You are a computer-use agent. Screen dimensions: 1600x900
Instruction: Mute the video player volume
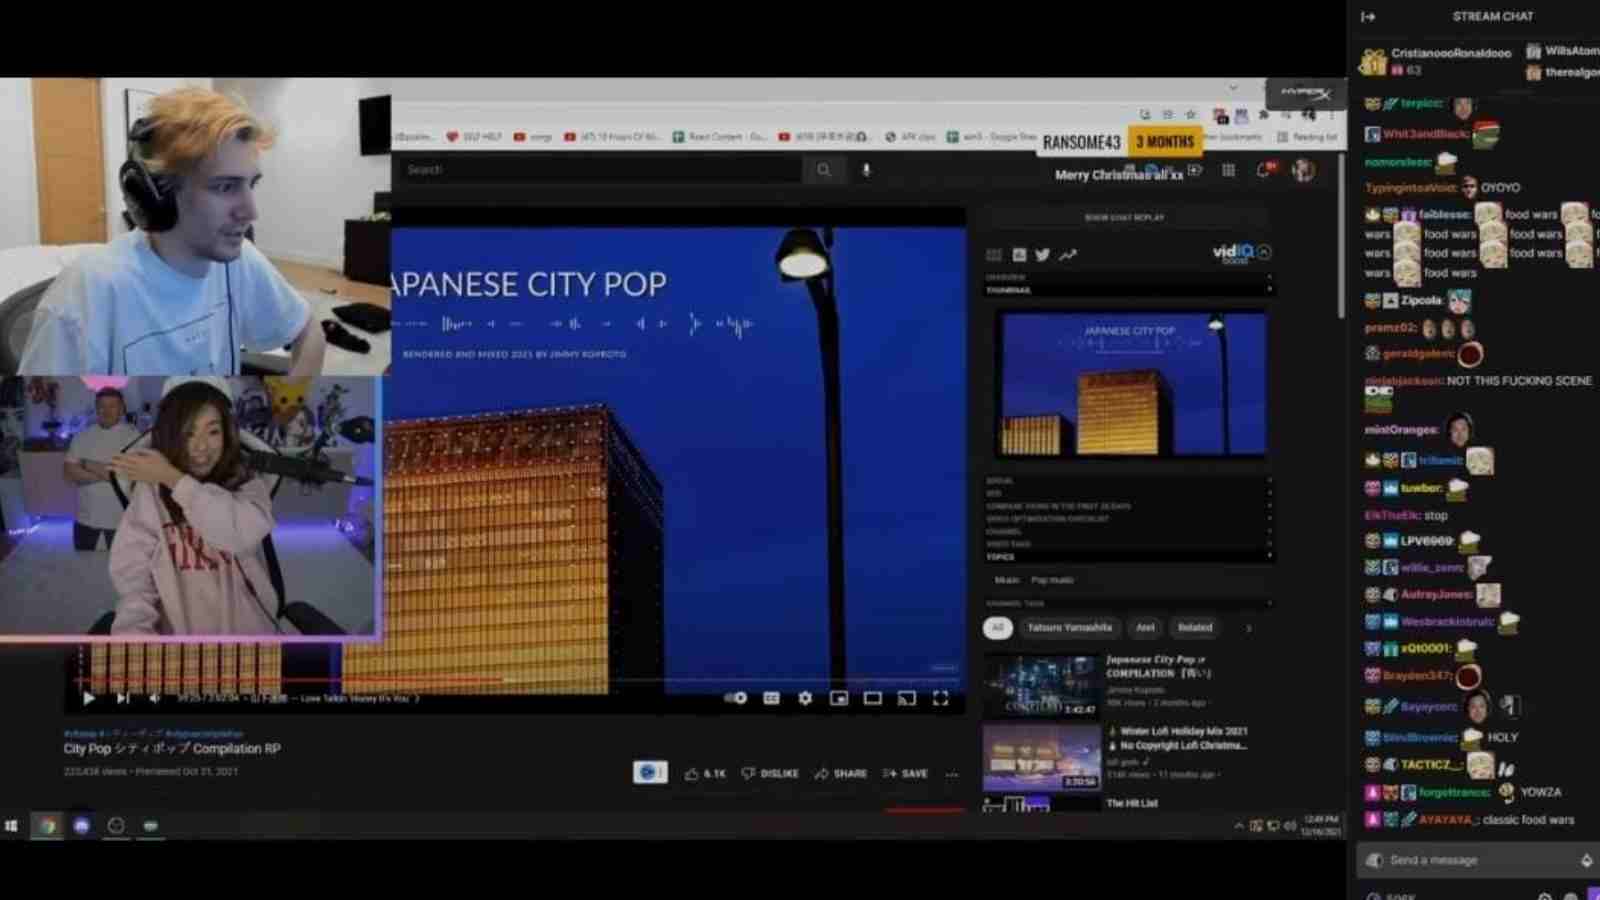pos(155,698)
